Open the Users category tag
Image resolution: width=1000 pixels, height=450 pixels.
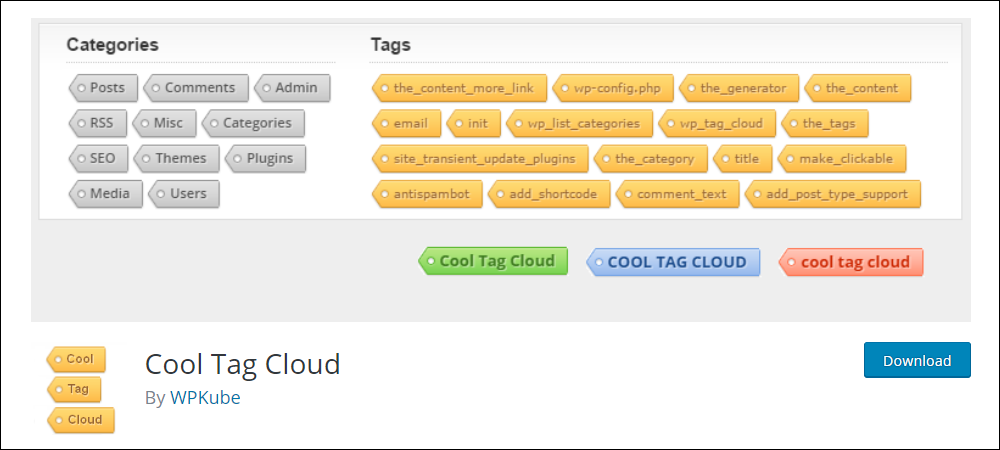click(x=184, y=194)
